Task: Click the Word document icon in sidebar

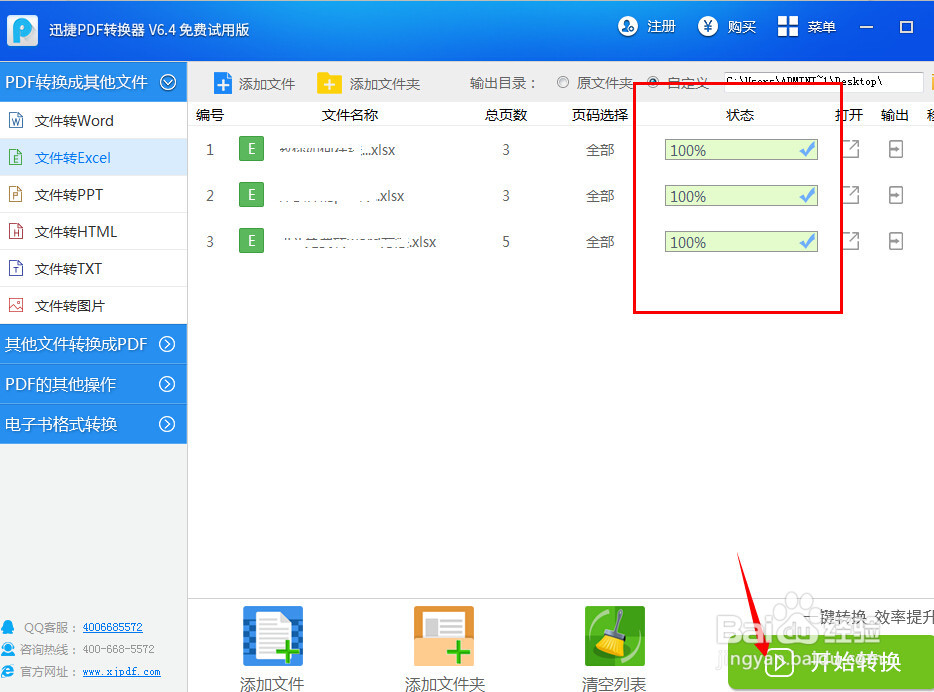Action: pyautogui.click(x=16, y=121)
